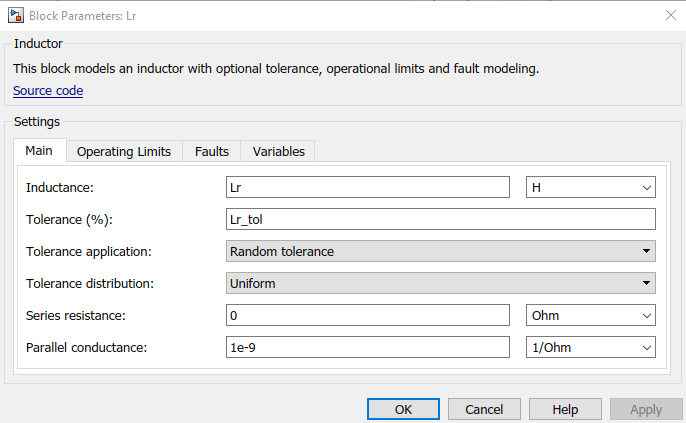
Task: Open the Series resistance Ohm unit dropdown
Action: [590, 315]
